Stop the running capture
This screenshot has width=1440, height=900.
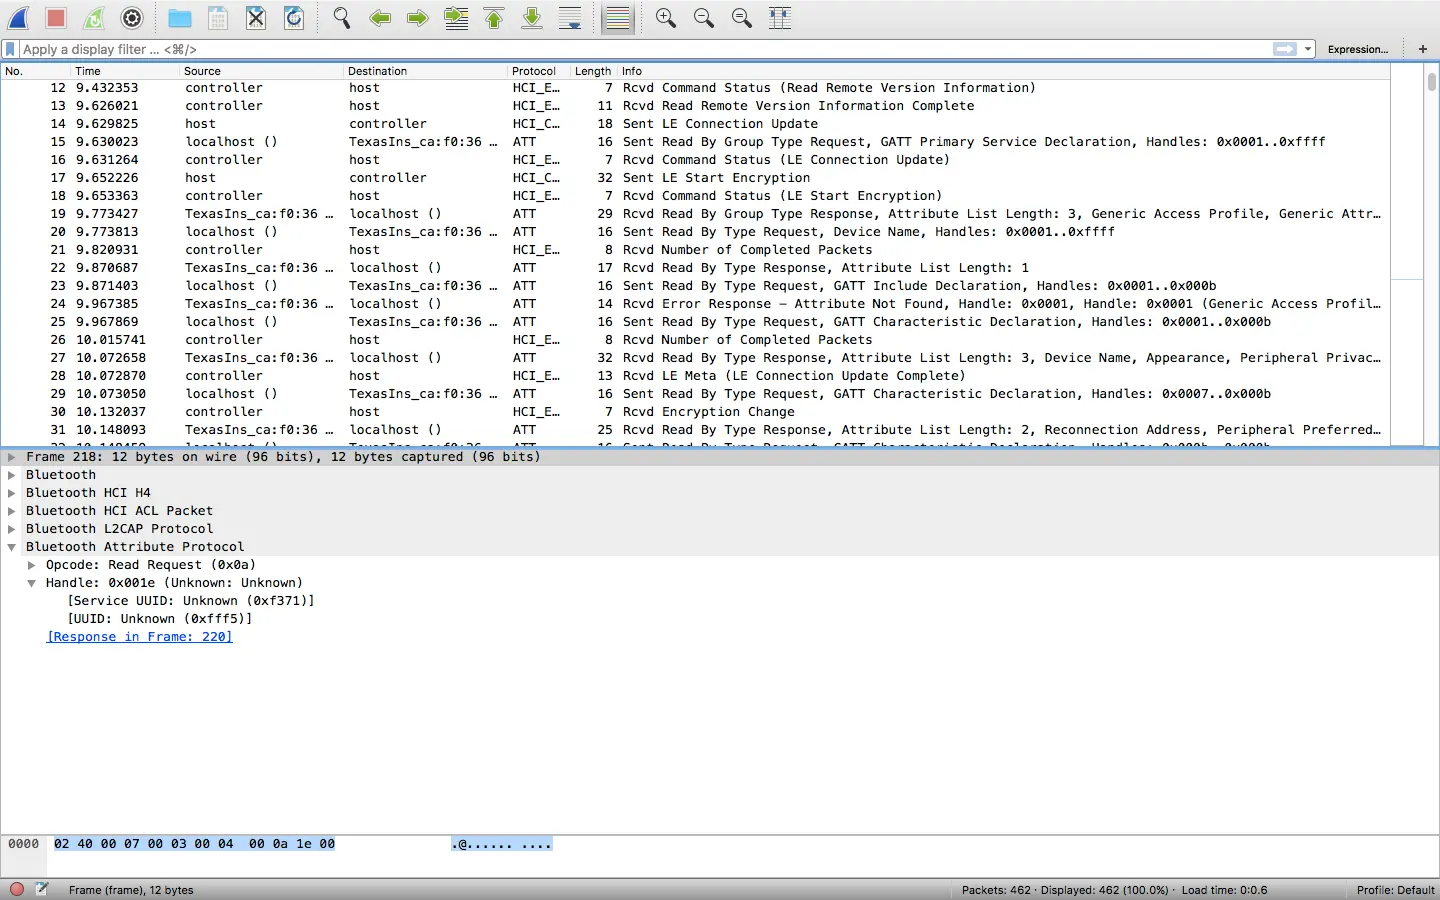(55, 18)
